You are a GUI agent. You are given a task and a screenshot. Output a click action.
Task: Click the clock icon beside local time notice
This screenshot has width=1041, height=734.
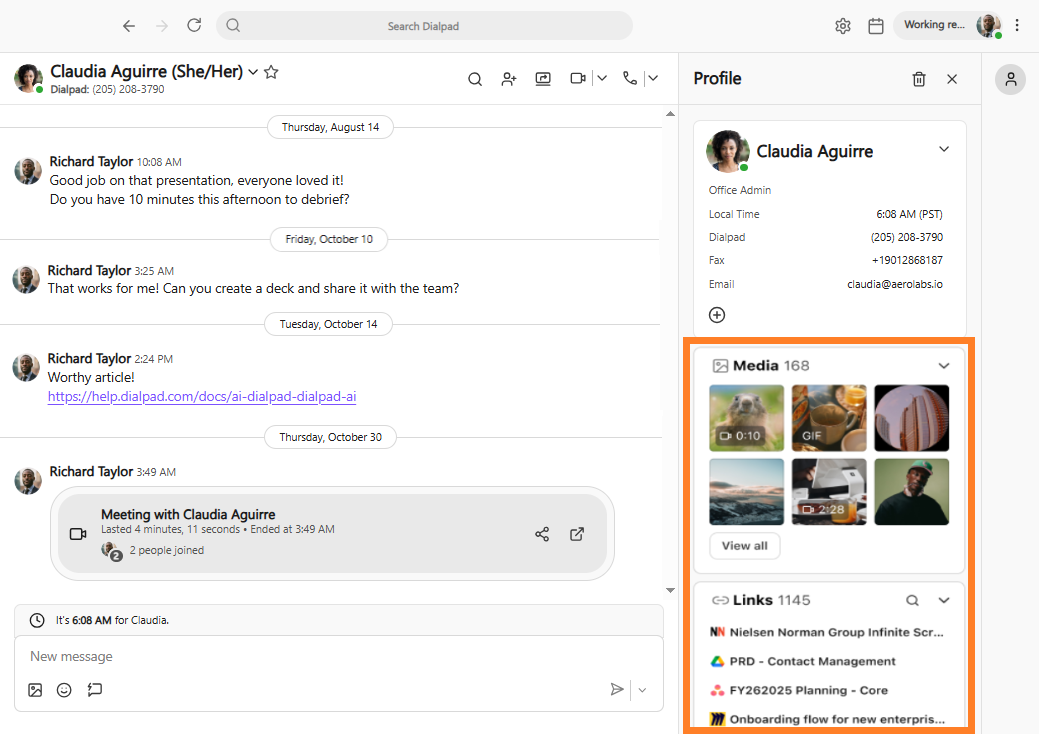pos(37,620)
